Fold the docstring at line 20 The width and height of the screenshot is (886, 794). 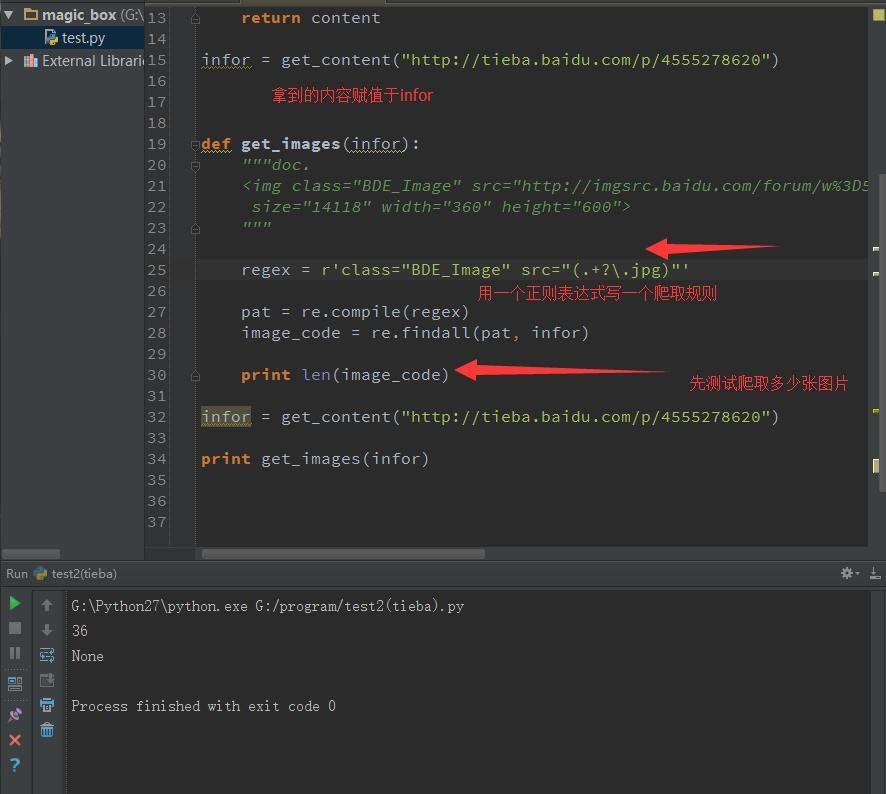pyautogui.click(x=195, y=166)
